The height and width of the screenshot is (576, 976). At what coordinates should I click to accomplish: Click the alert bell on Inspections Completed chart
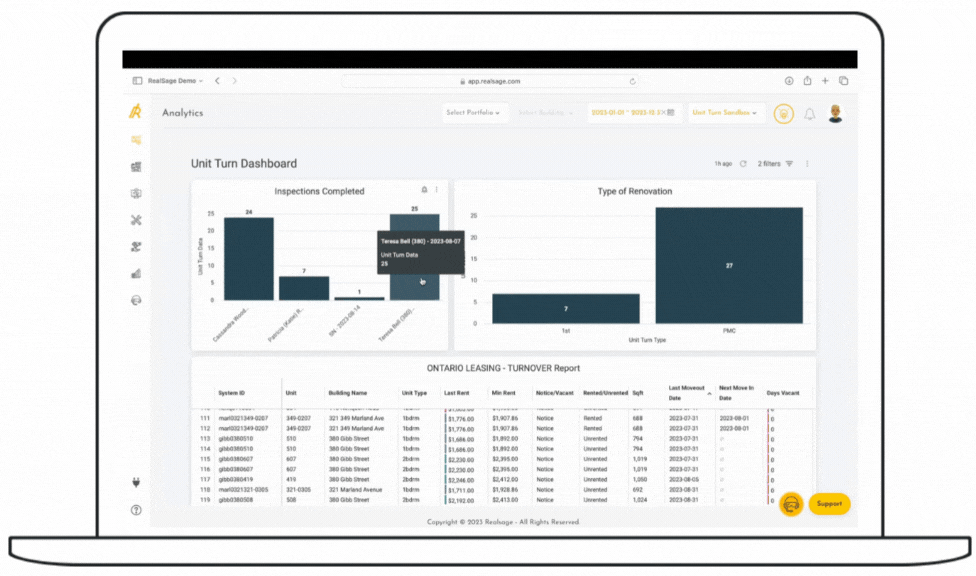(424, 190)
